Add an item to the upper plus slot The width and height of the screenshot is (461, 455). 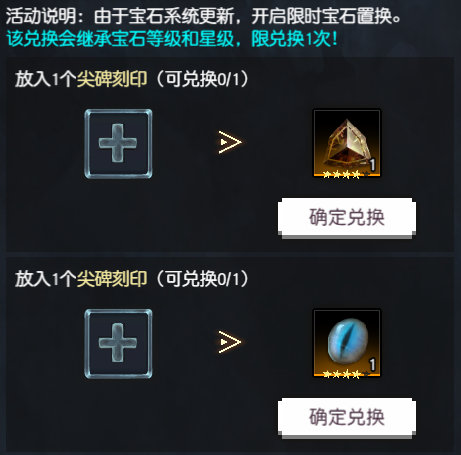coord(118,143)
